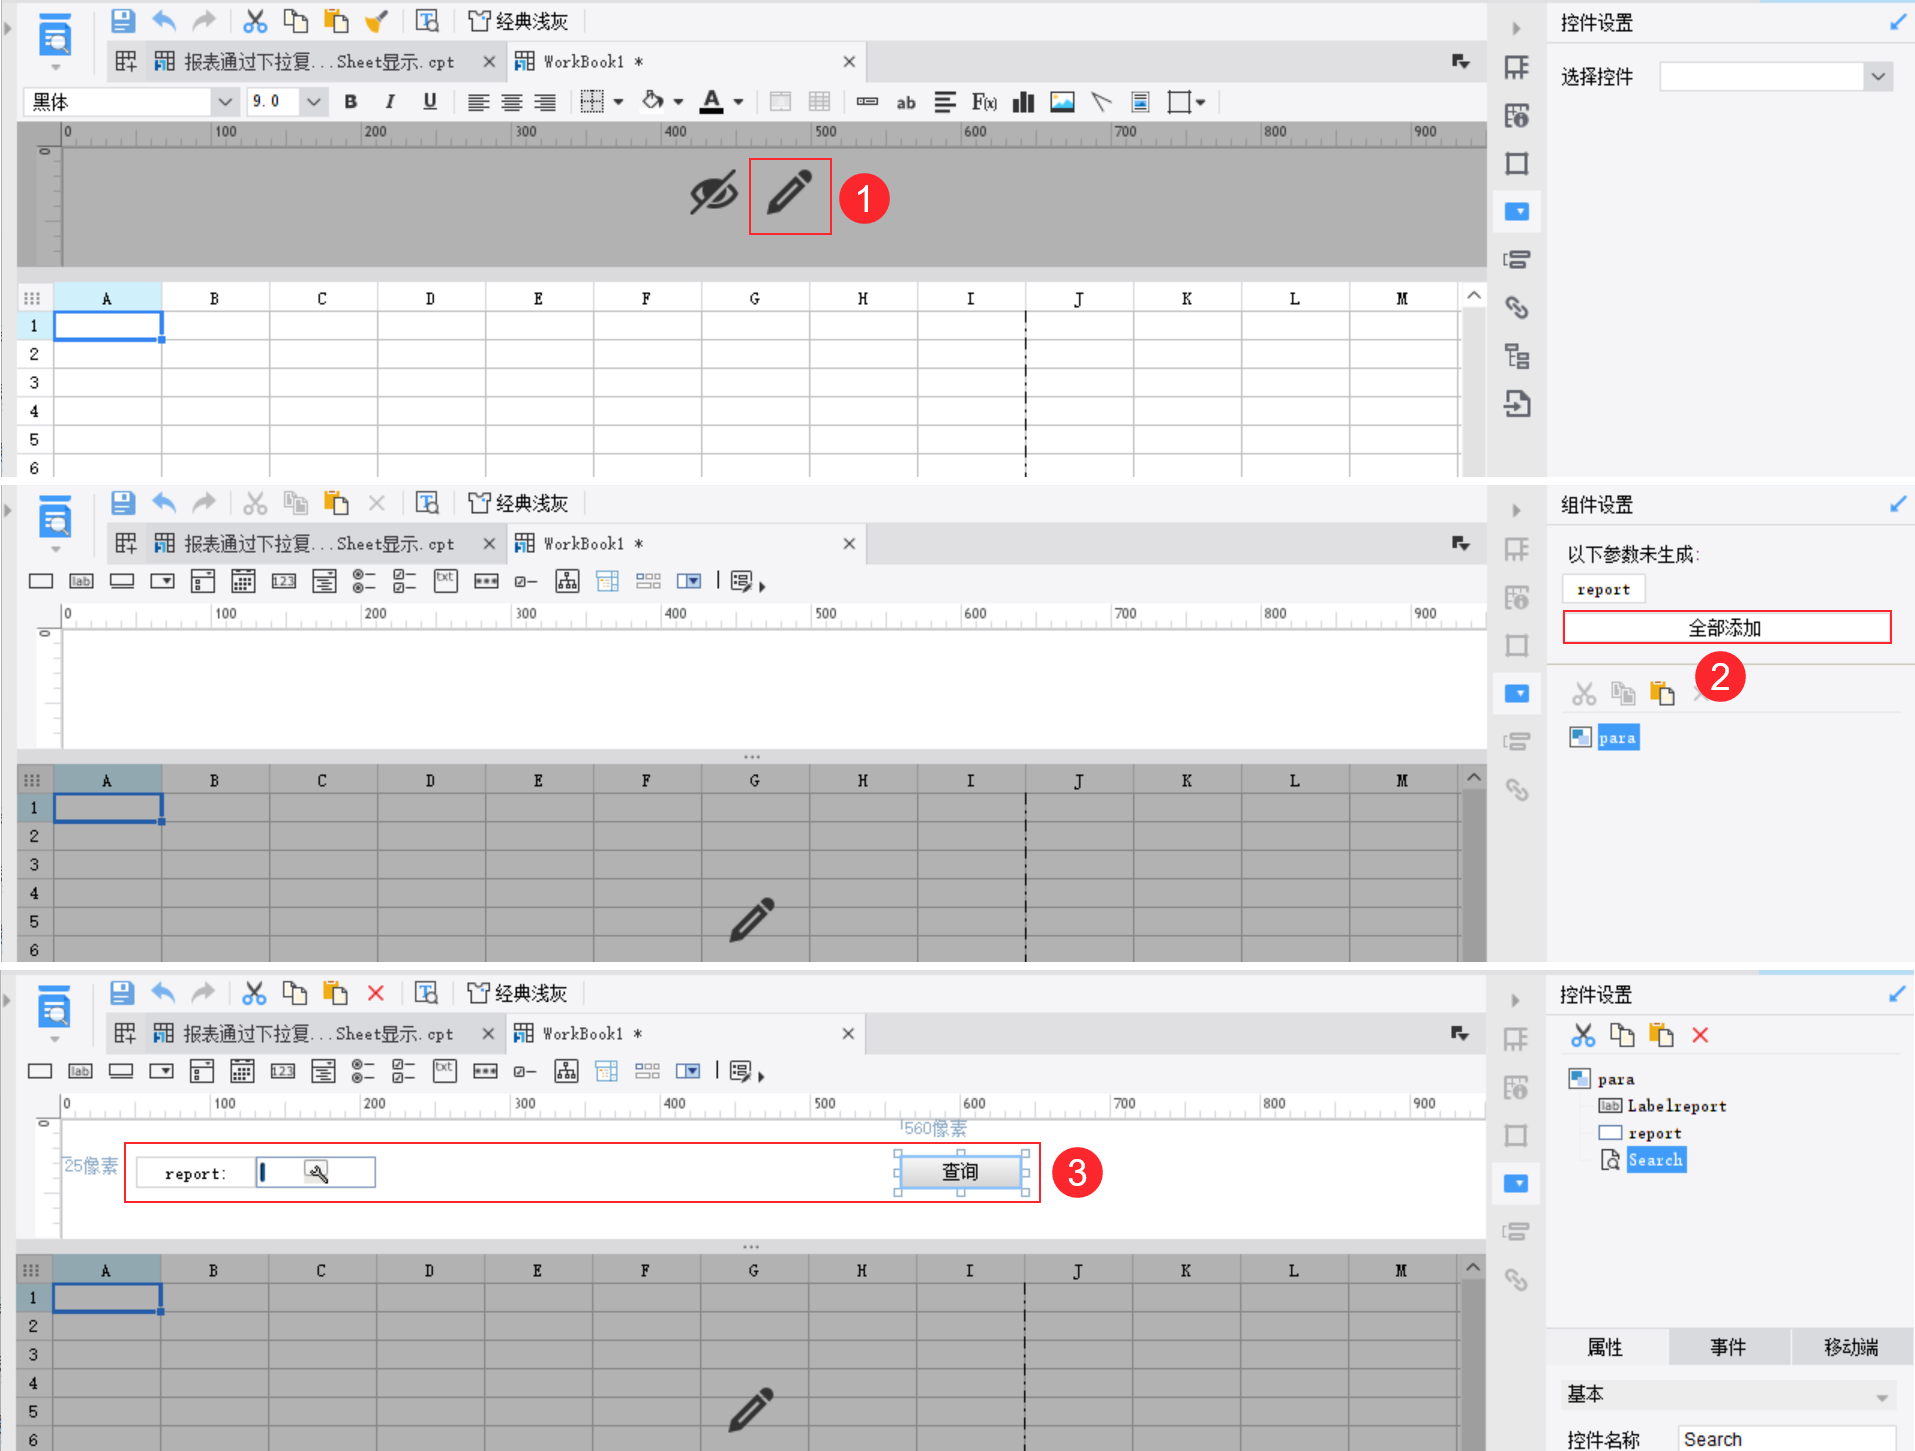Click the 查询 button
1915x1451 pixels.
click(x=960, y=1172)
